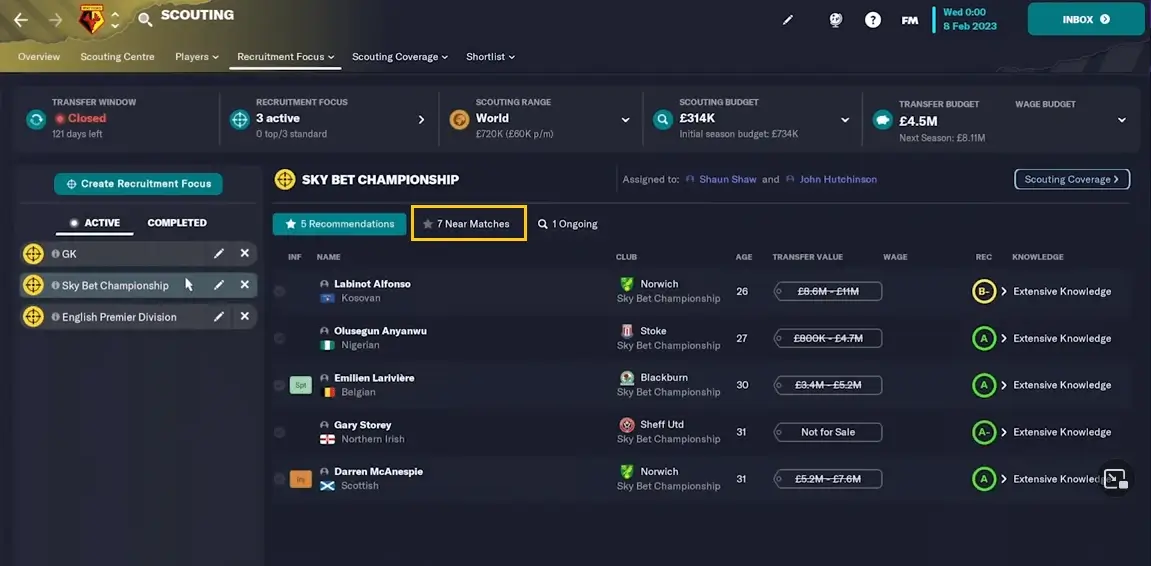
Task: Click the Spt info badge for Larivière
Action: coord(301,385)
